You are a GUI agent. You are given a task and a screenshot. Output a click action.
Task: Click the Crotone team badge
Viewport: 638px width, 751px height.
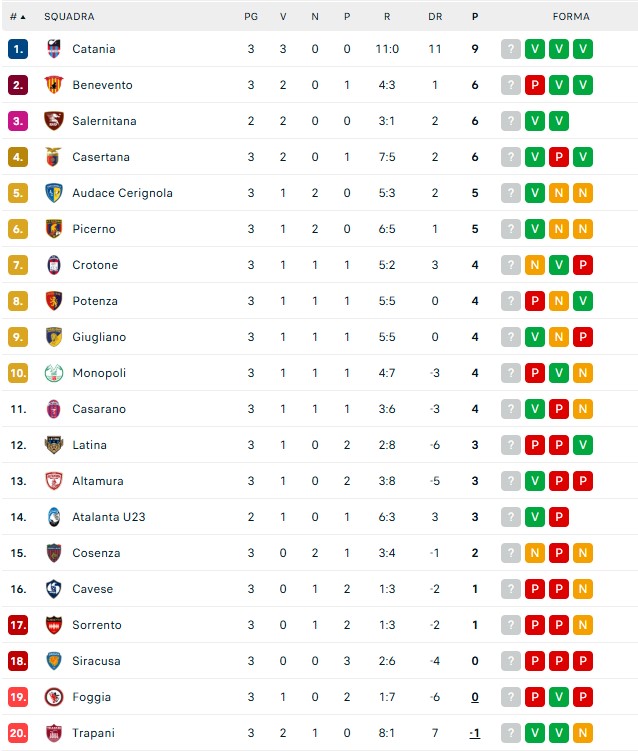(54, 265)
